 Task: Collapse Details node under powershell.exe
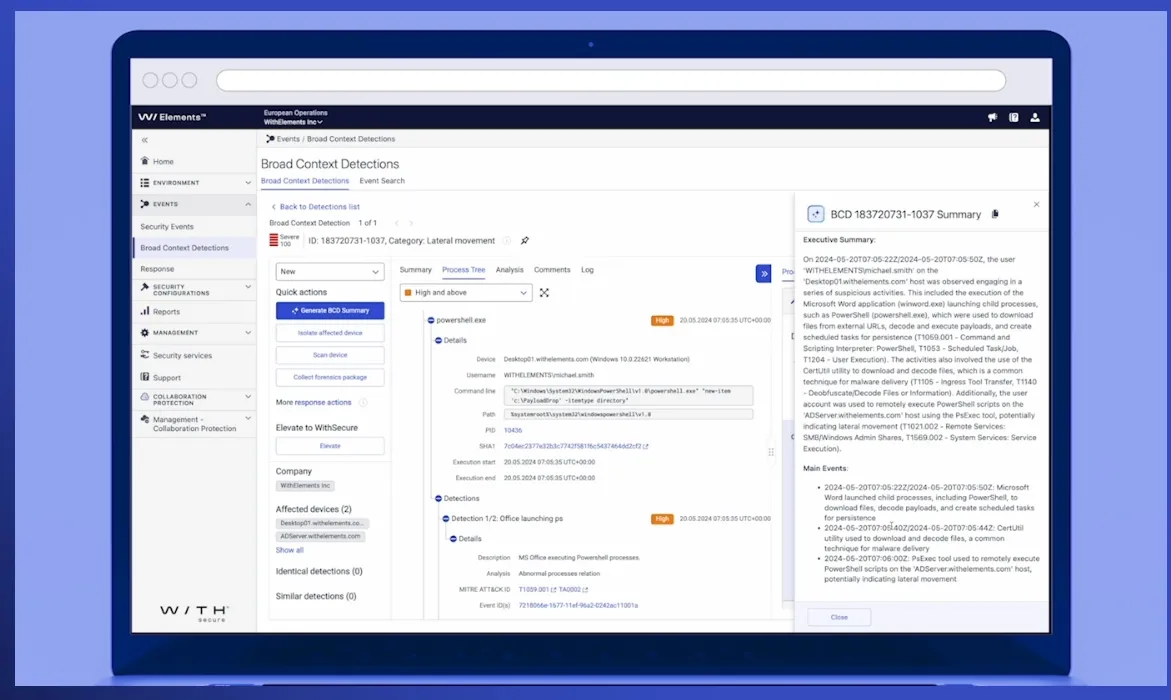pyautogui.click(x=438, y=341)
